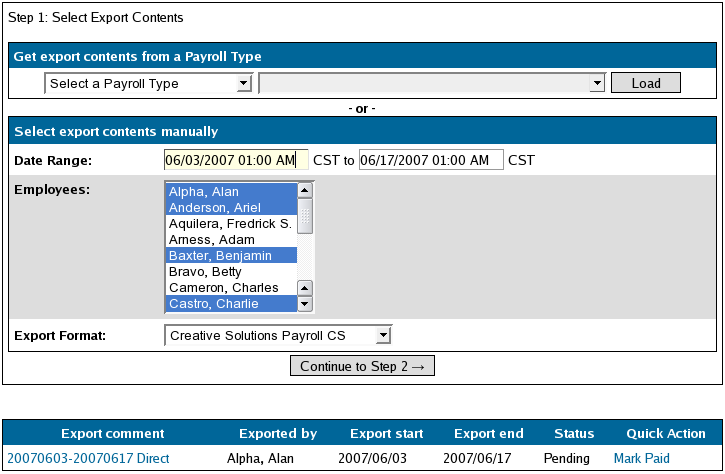Click the Load button
Image resolution: width=725 pixels, height=474 pixels.
[645, 83]
